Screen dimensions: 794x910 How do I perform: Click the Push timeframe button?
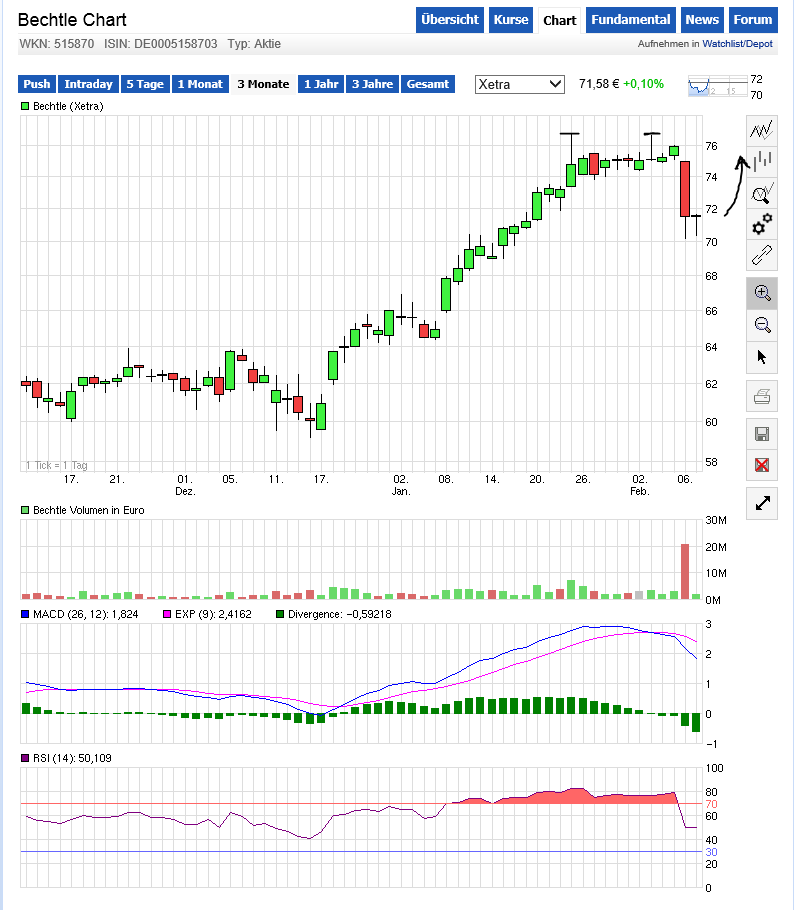point(37,84)
